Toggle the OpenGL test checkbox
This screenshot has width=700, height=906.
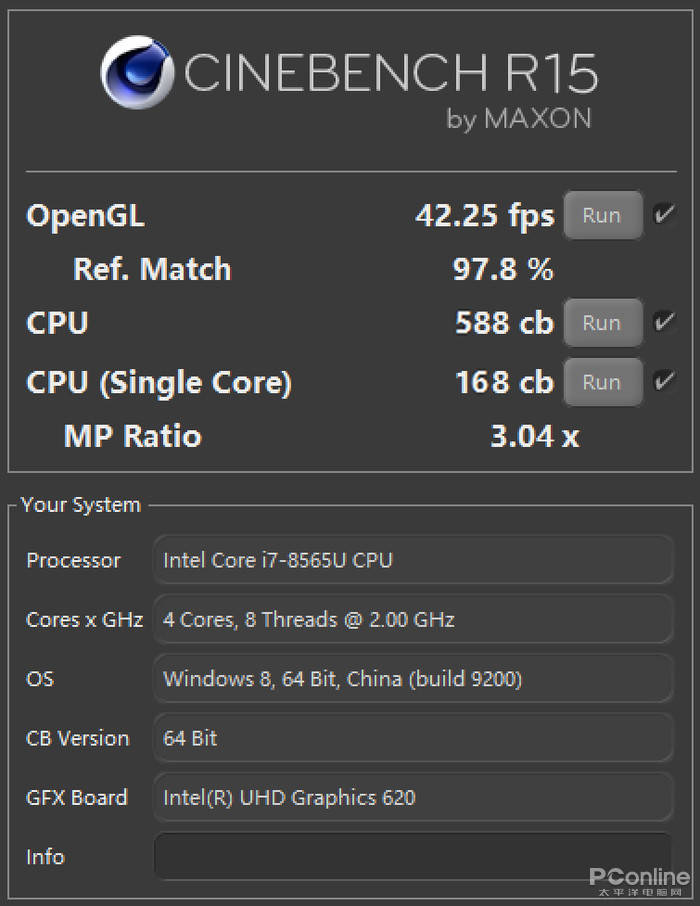pos(663,214)
